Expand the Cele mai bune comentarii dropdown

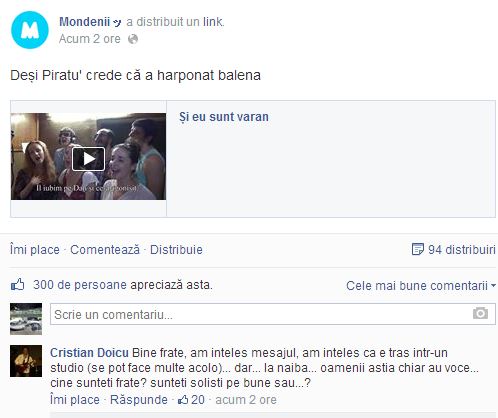[421, 286]
